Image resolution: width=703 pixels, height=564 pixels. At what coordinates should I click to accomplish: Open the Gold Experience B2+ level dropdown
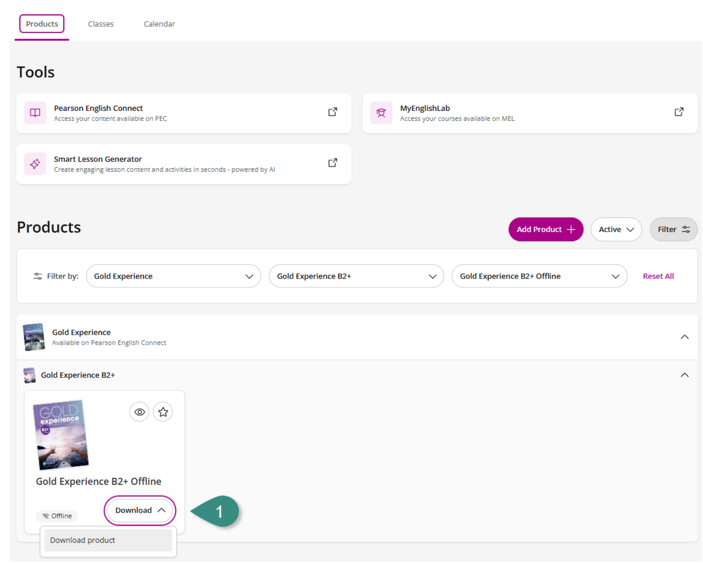point(356,276)
